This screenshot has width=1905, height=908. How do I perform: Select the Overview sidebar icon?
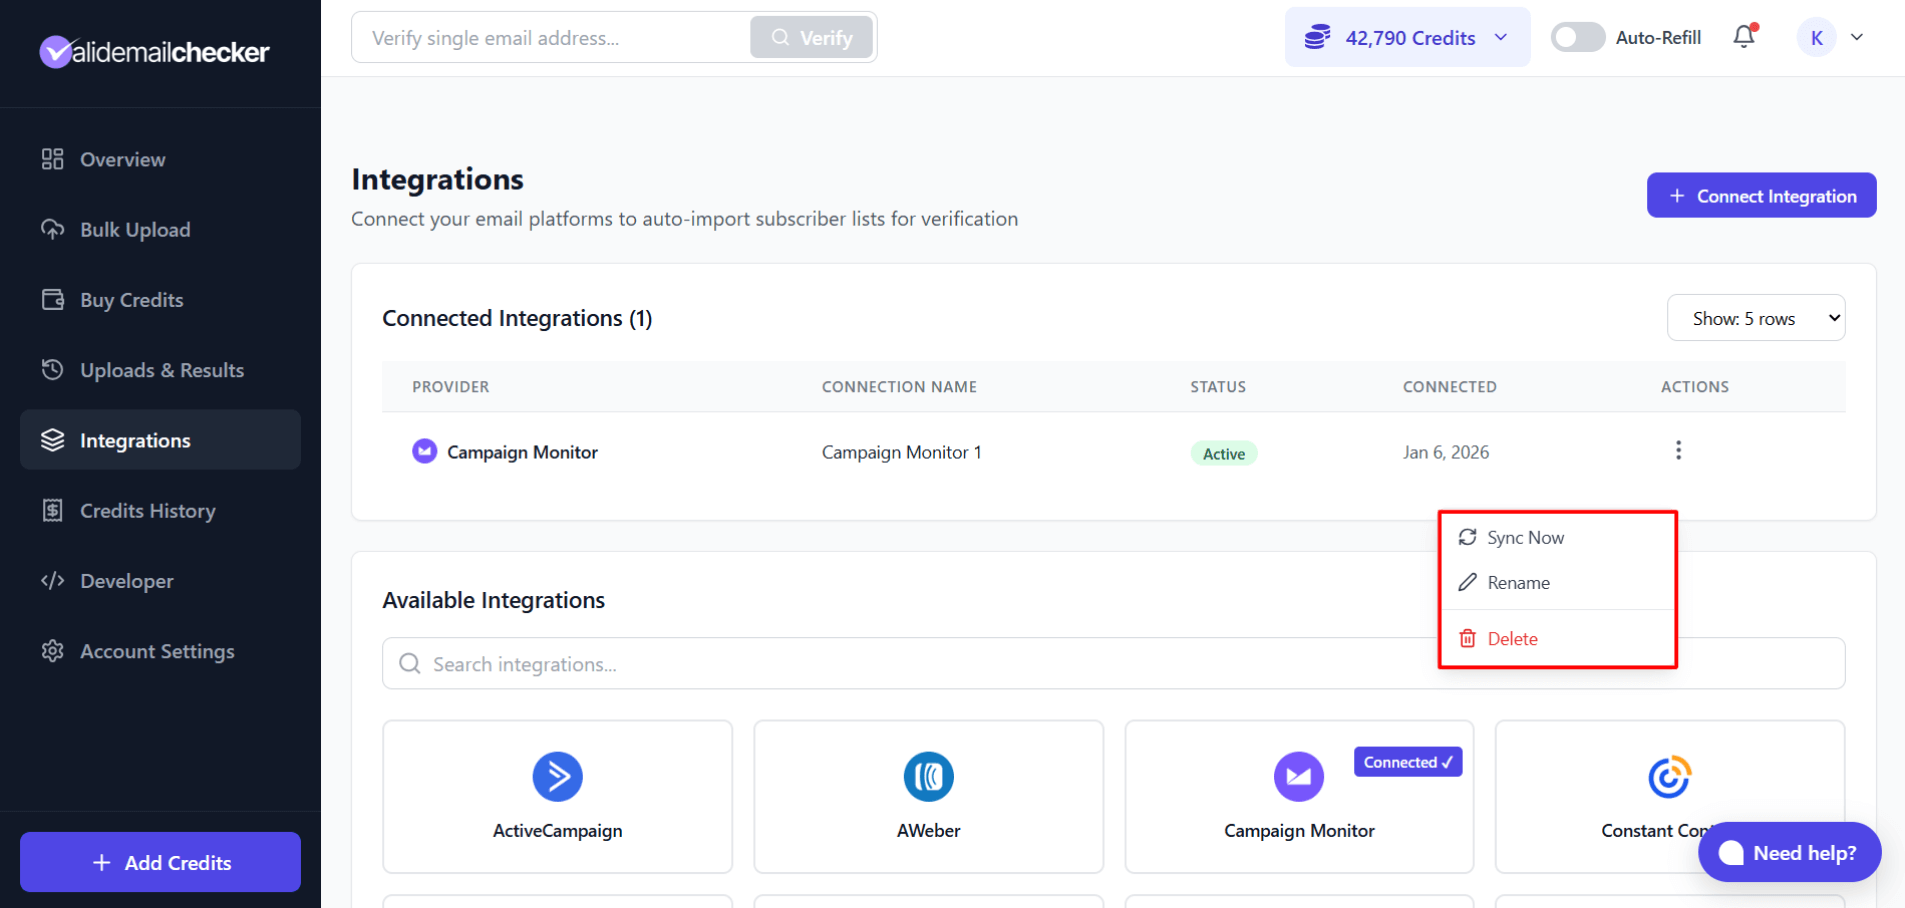click(53, 158)
